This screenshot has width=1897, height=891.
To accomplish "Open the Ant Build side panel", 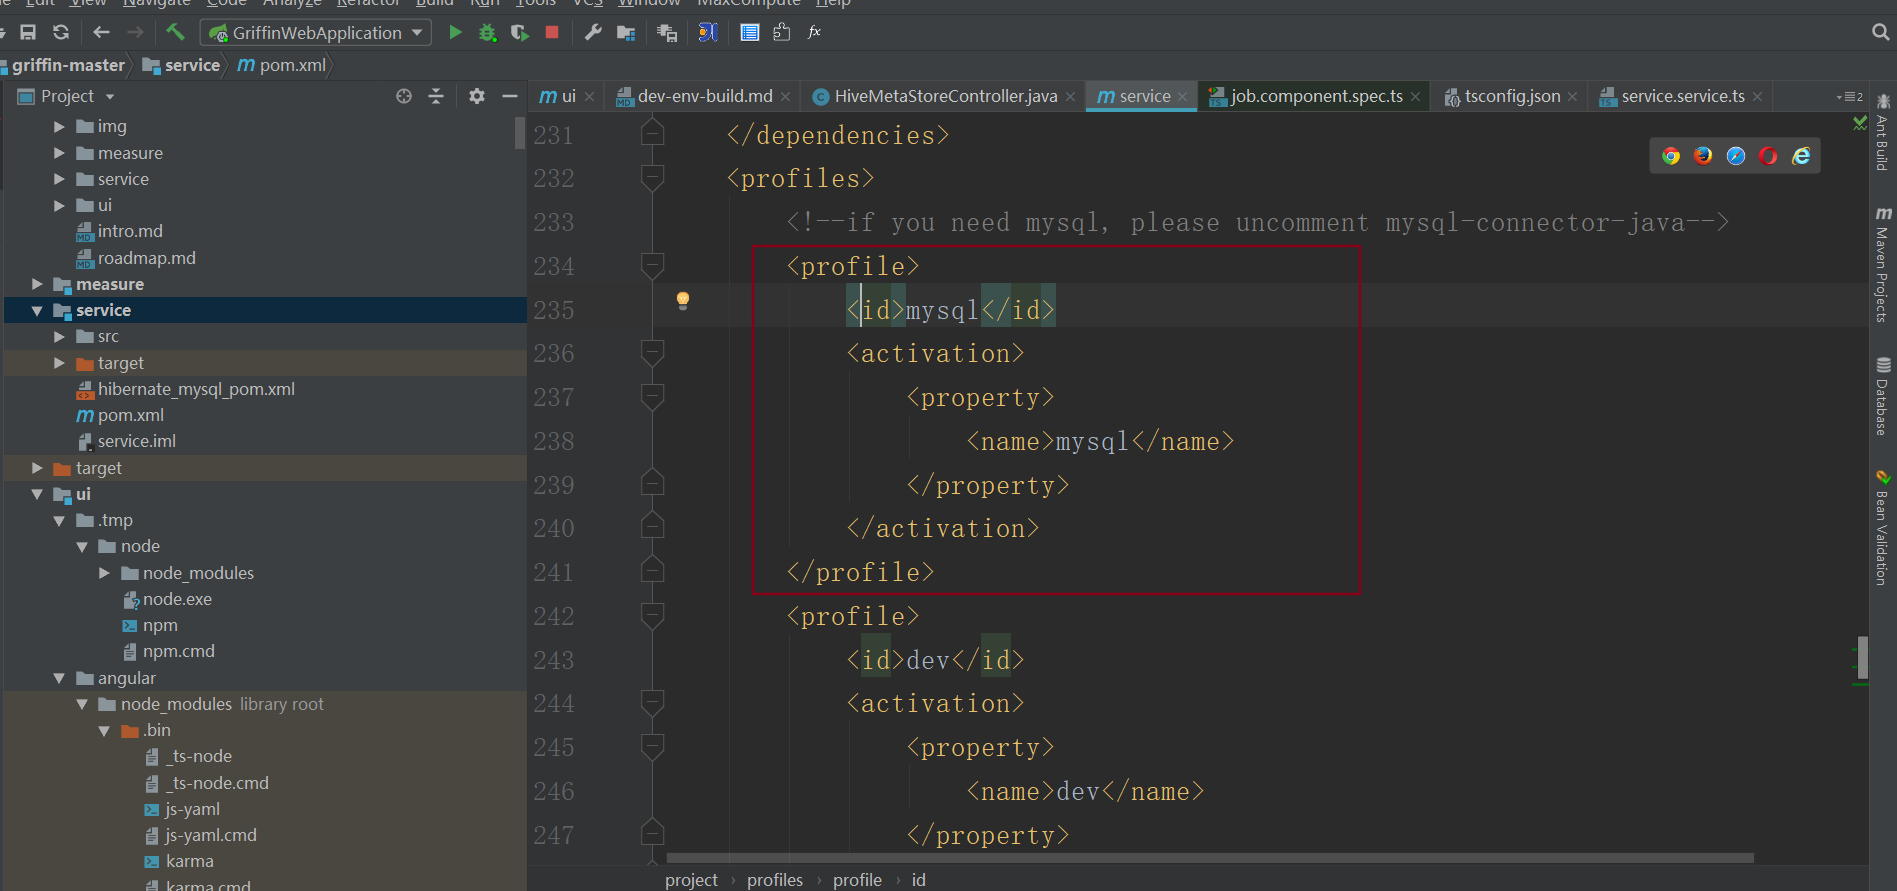I will [1883, 132].
